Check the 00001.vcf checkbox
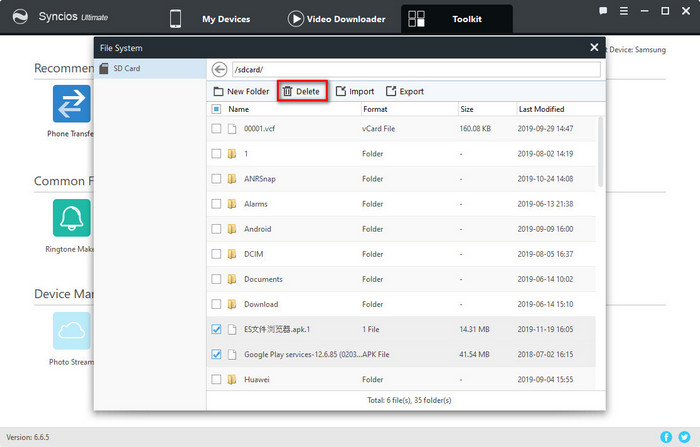700x447 pixels. click(216, 129)
